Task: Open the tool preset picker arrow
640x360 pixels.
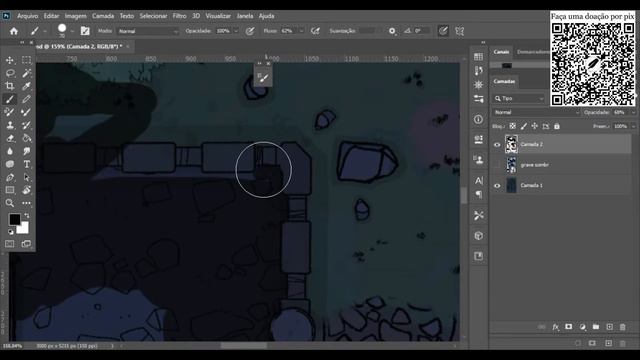Action: click(x=45, y=31)
